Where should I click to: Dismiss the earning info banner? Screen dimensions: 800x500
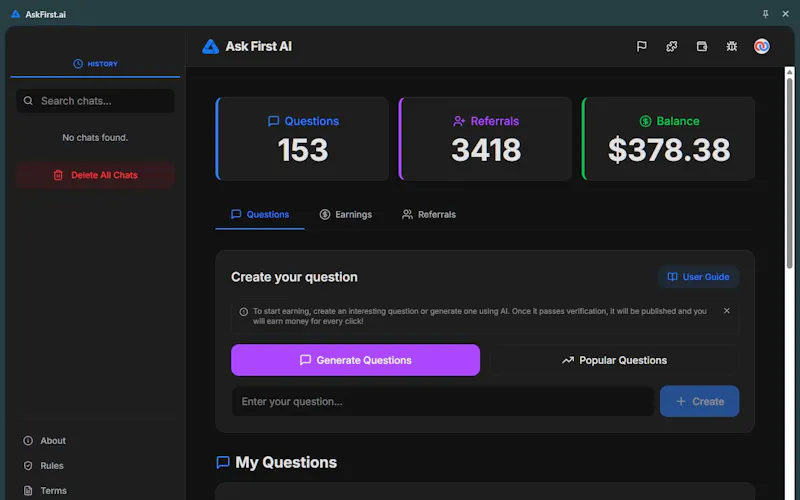pyautogui.click(x=727, y=311)
